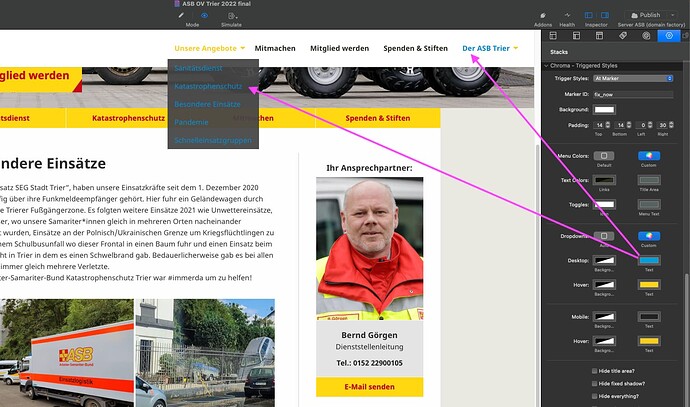Choose Pandemie from the dropdown
Screen dimensions: 690x407
pos(191,122)
